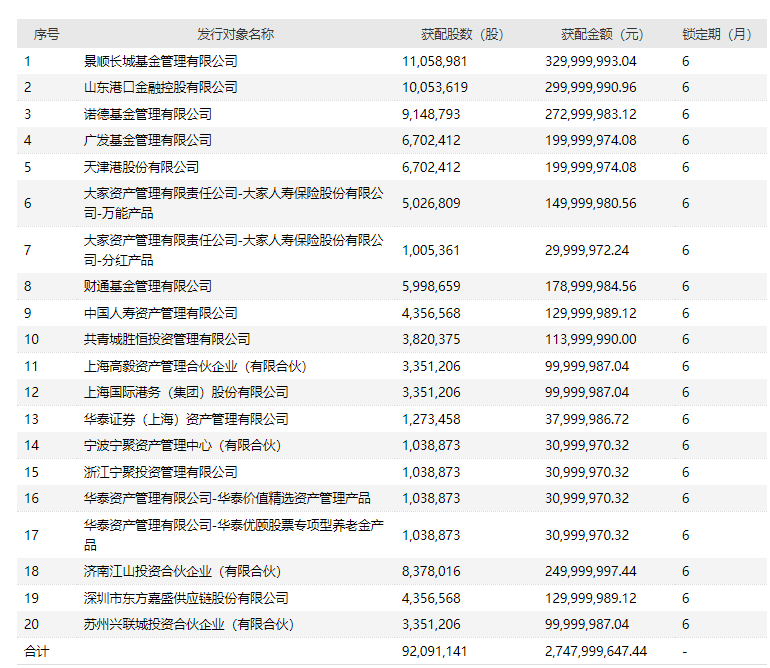770x668 pixels.
Task: Click row number 20 in 序号 column
Action: (x=31, y=625)
